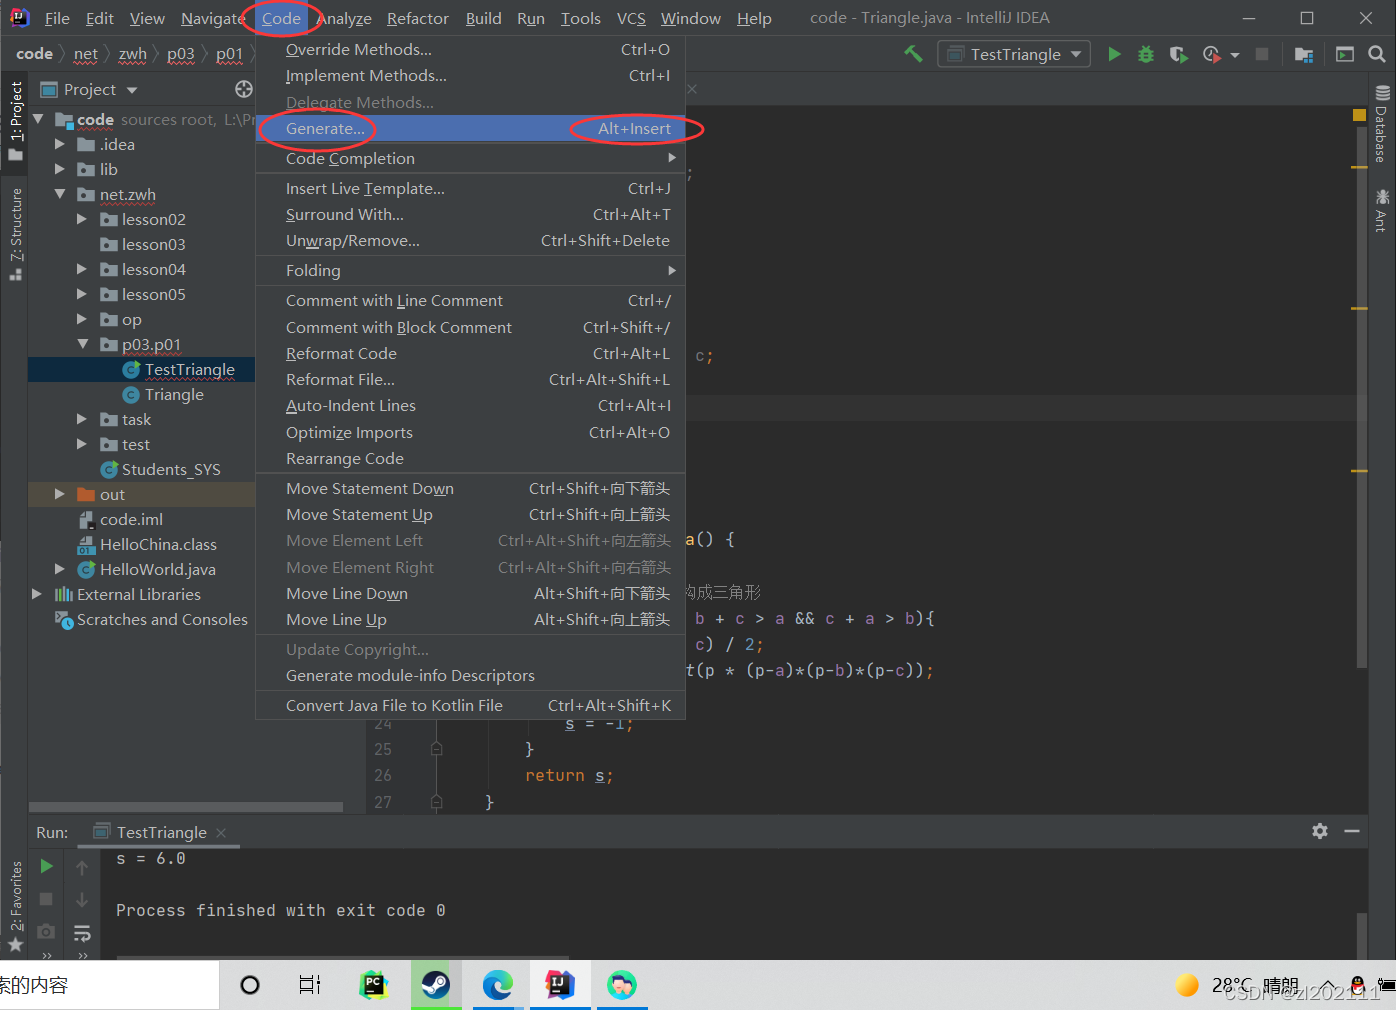The height and width of the screenshot is (1010, 1396).
Task: Open the Folding submenu
Action: (471, 270)
